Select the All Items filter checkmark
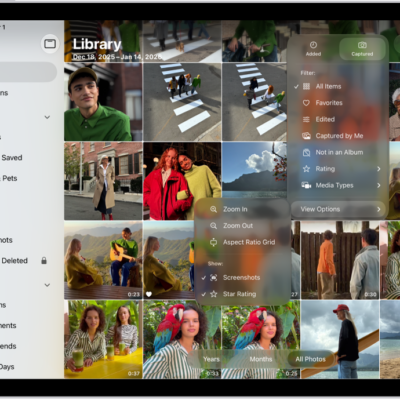The image size is (400, 400). (296, 86)
